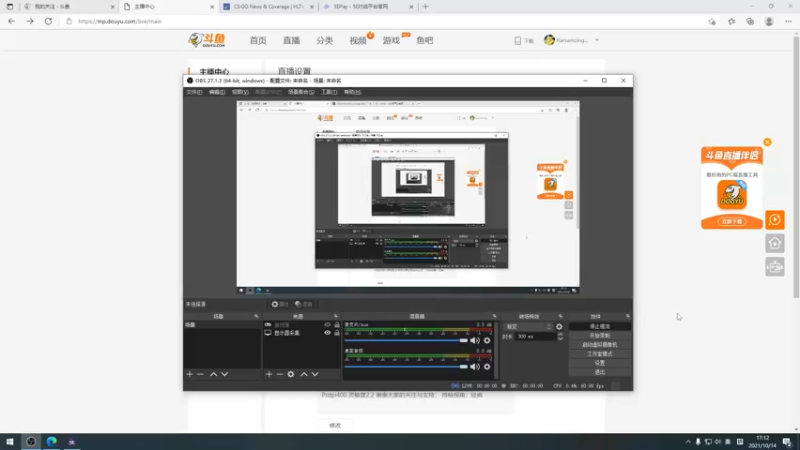Image resolution: width=800 pixels, height=450 pixels.
Task: Switch to 5EPlay browser tab
Action: point(367,7)
